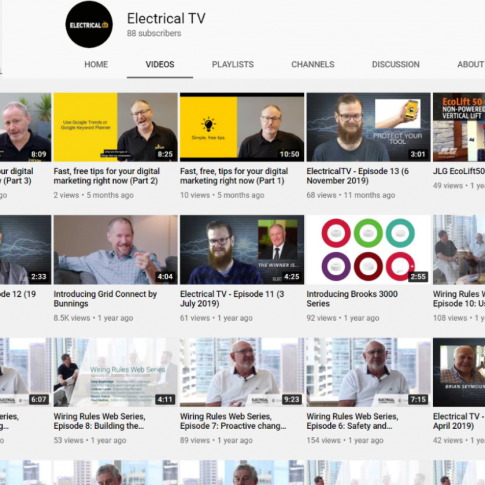Click the Electrical TV channel name heading

[166, 18]
